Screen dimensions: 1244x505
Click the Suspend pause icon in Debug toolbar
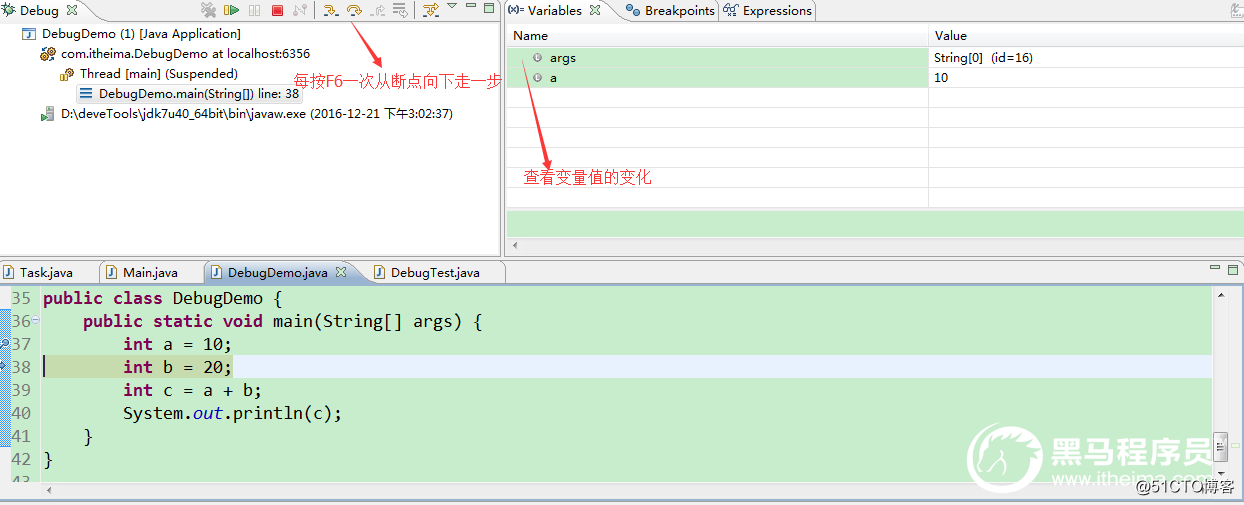[x=254, y=10]
